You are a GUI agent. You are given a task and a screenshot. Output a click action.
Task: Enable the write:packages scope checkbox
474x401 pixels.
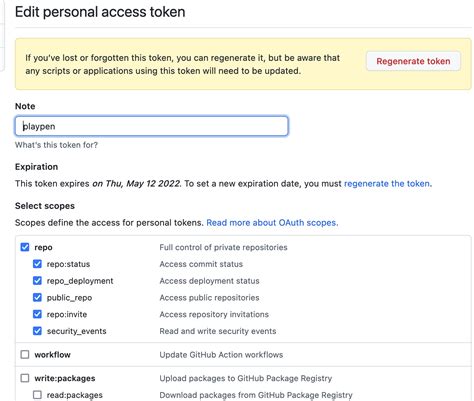pyautogui.click(x=25, y=378)
